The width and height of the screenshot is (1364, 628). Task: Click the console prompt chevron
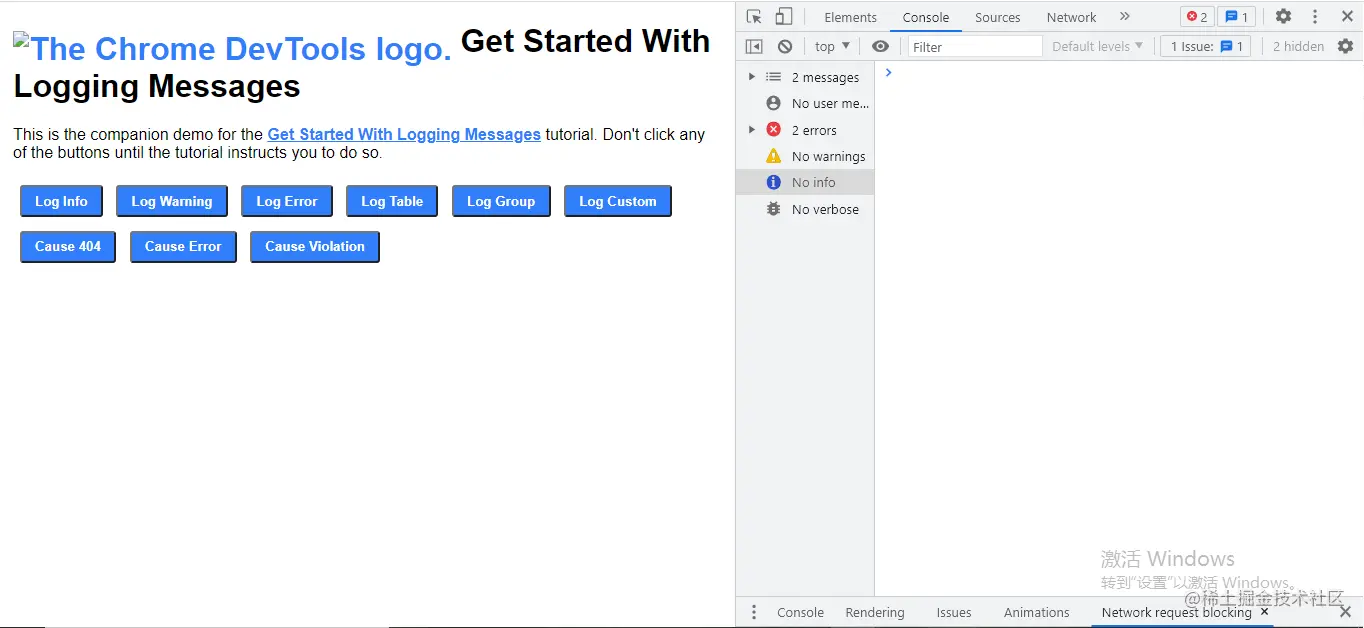point(888,73)
